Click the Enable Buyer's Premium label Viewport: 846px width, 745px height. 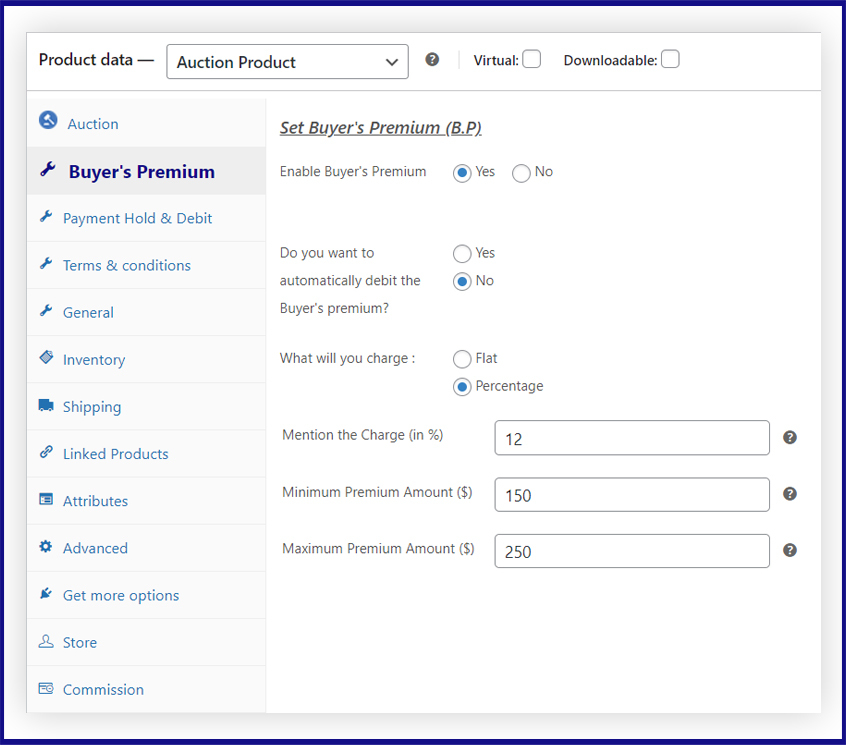[x=353, y=172]
